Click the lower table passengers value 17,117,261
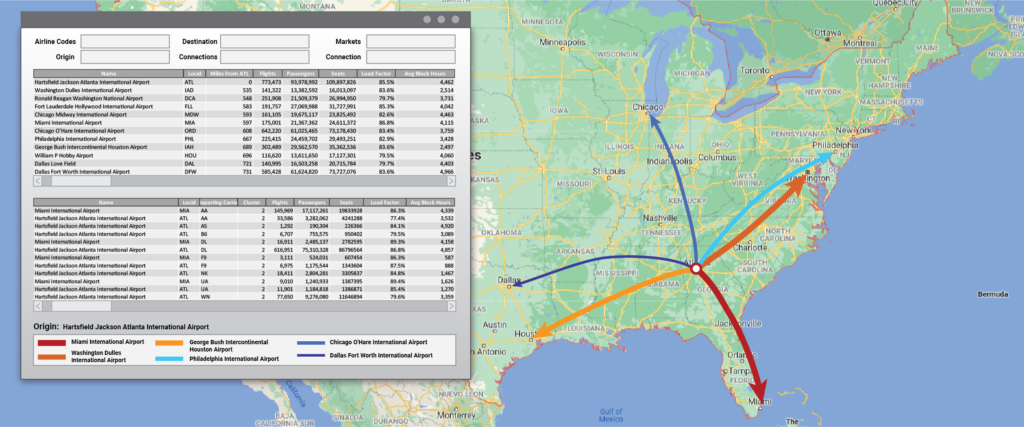Image resolution: width=1024 pixels, height=427 pixels. point(315,211)
